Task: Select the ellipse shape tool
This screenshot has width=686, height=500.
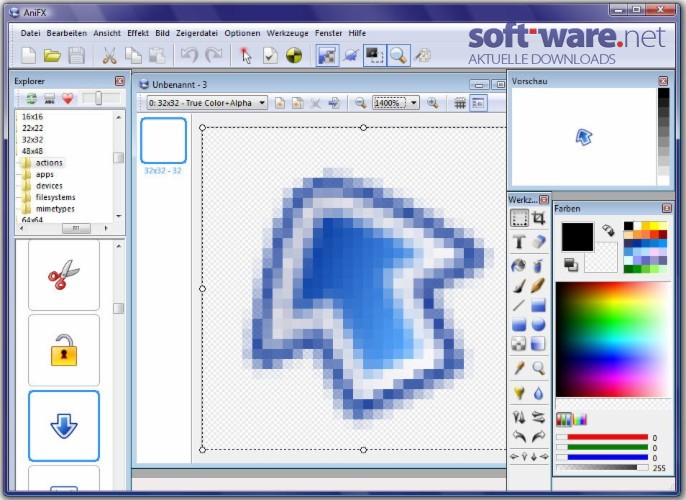Action: 538,325
